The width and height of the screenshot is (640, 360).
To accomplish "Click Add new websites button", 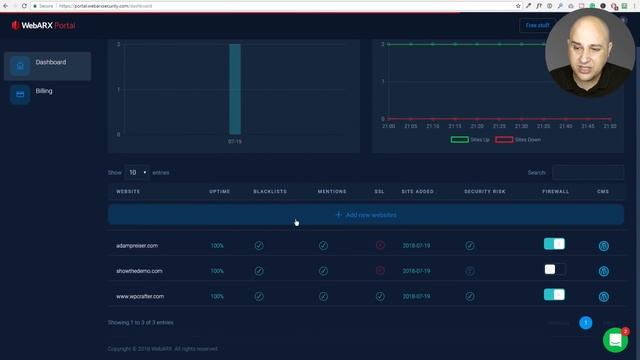I will pos(366,215).
